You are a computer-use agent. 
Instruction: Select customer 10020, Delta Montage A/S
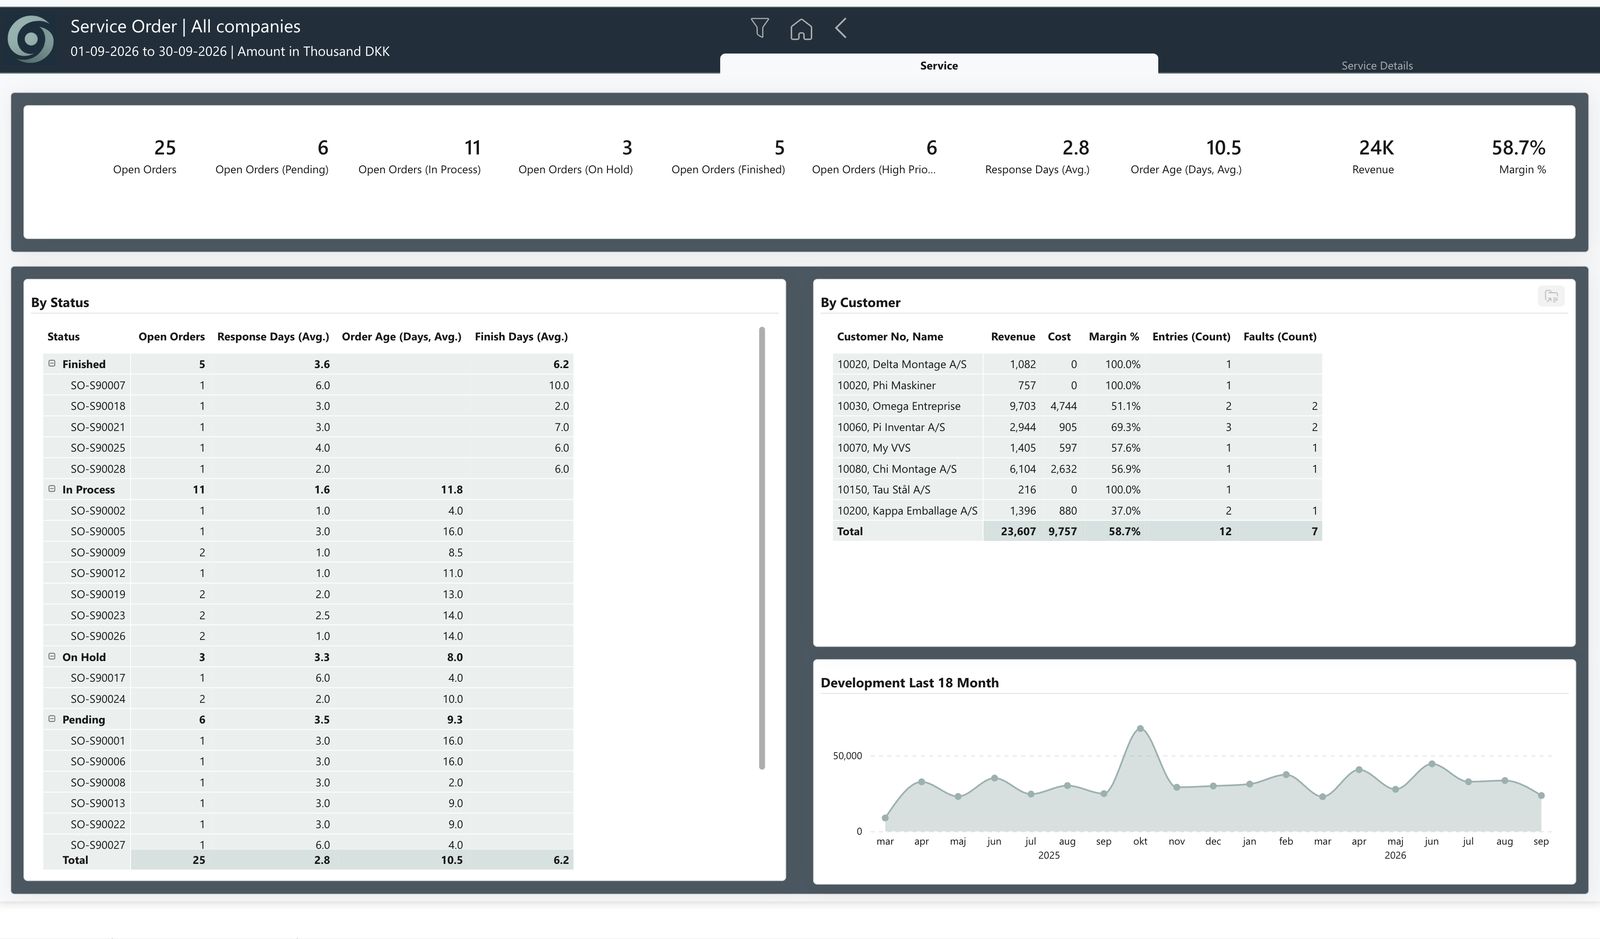(x=902, y=364)
